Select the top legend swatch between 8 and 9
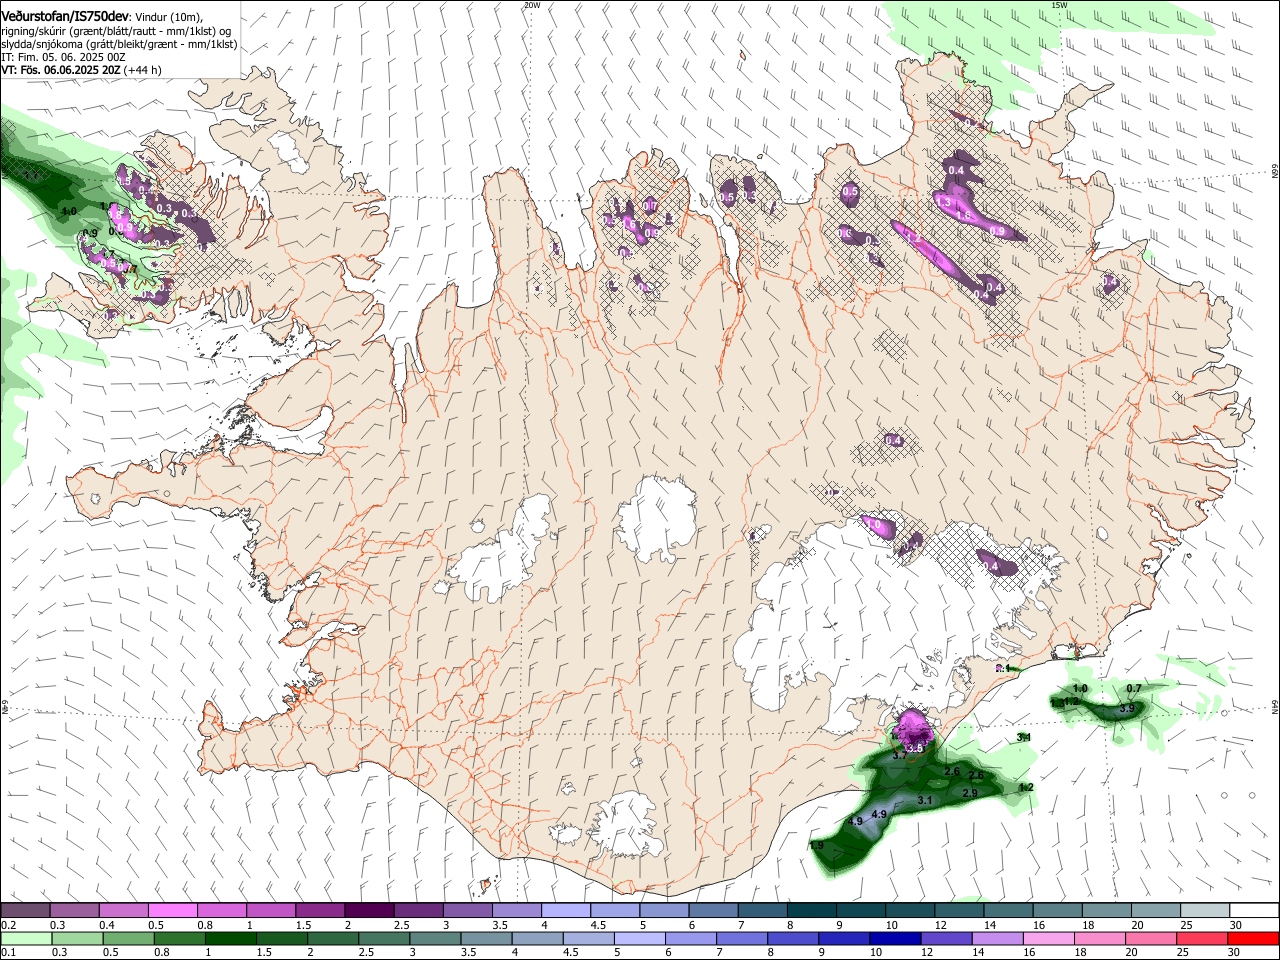The image size is (1280, 960). (812, 910)
